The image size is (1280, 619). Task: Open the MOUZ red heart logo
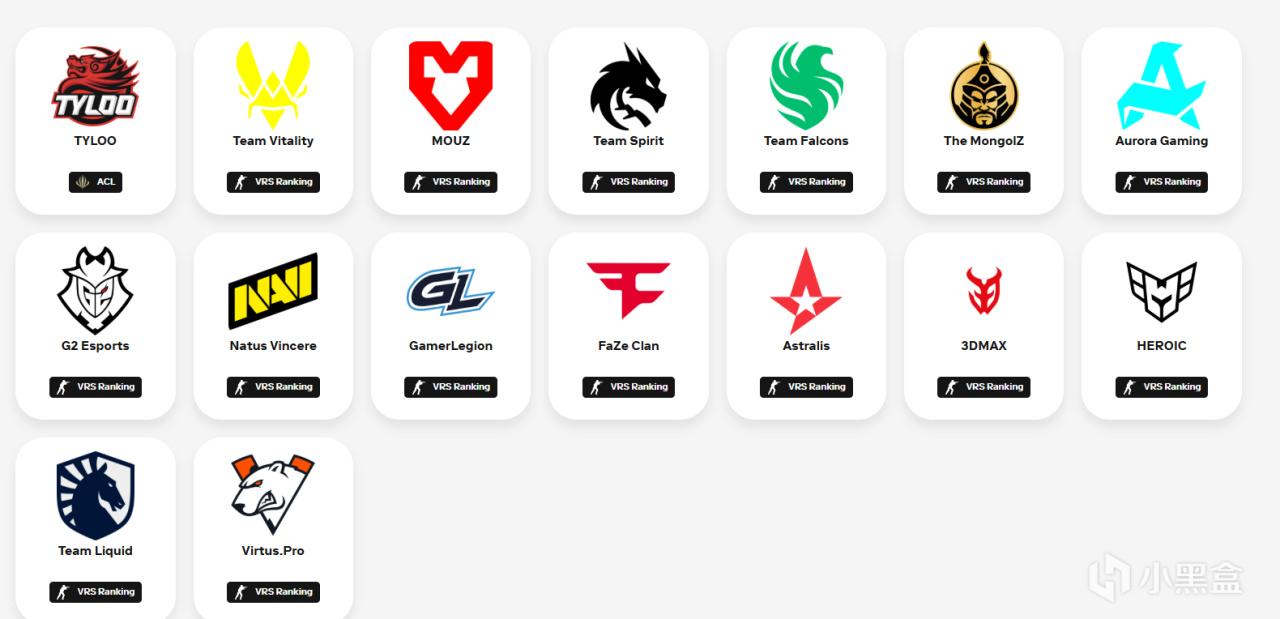coord(451,85)
